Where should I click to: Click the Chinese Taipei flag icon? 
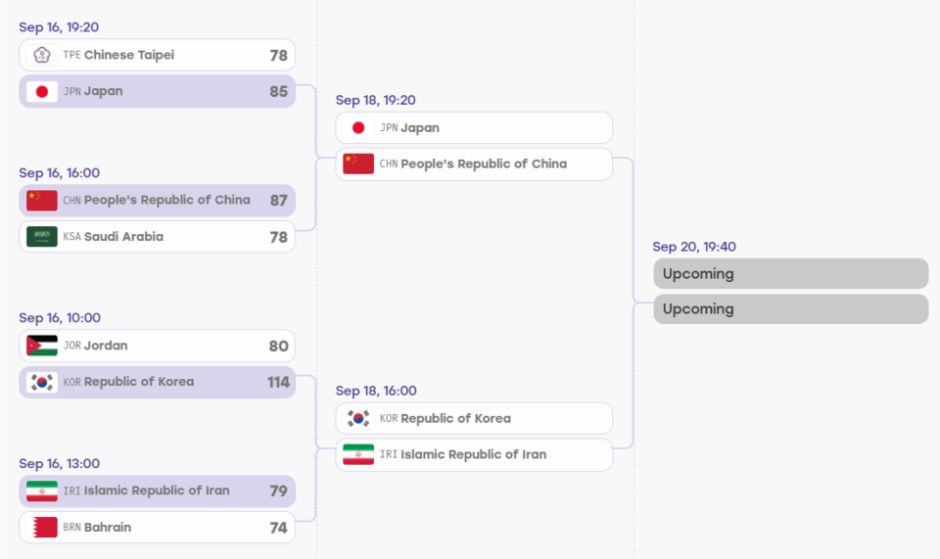[x=42, y=55]
